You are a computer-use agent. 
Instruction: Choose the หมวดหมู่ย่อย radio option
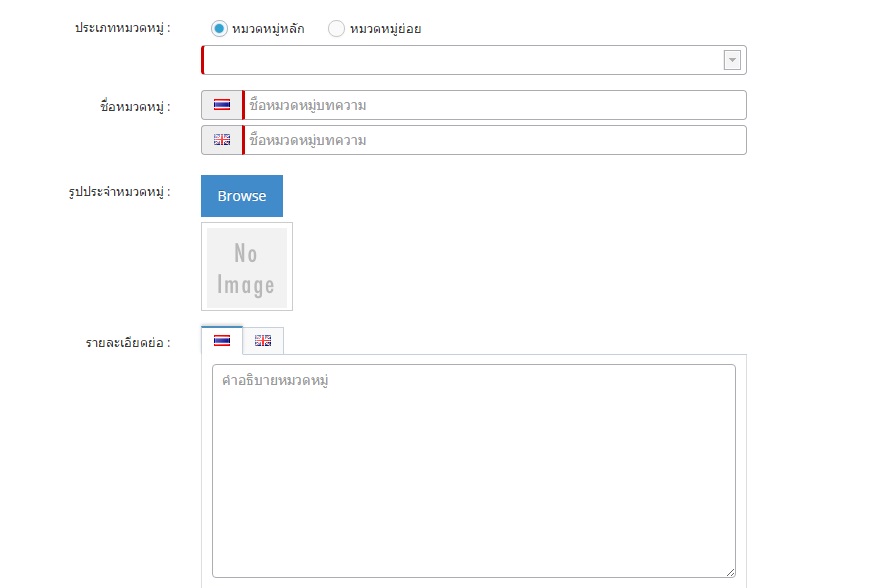click(336, 29)
